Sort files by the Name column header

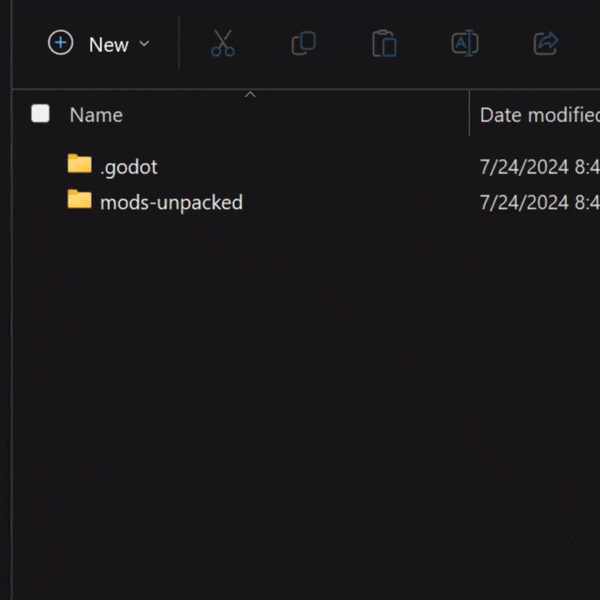tap(96, 115)
